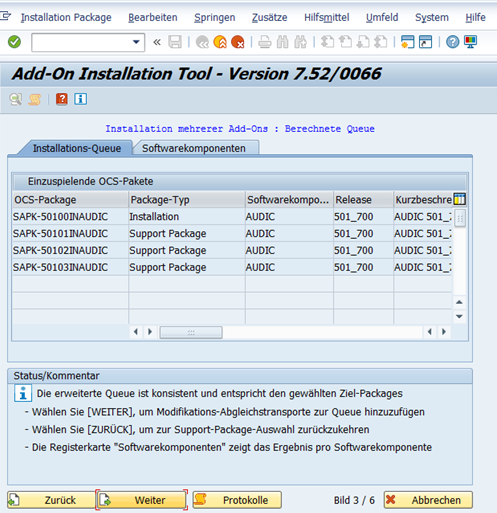Open the Springen menu
This screenshot has width=497, height=513.
215,17
